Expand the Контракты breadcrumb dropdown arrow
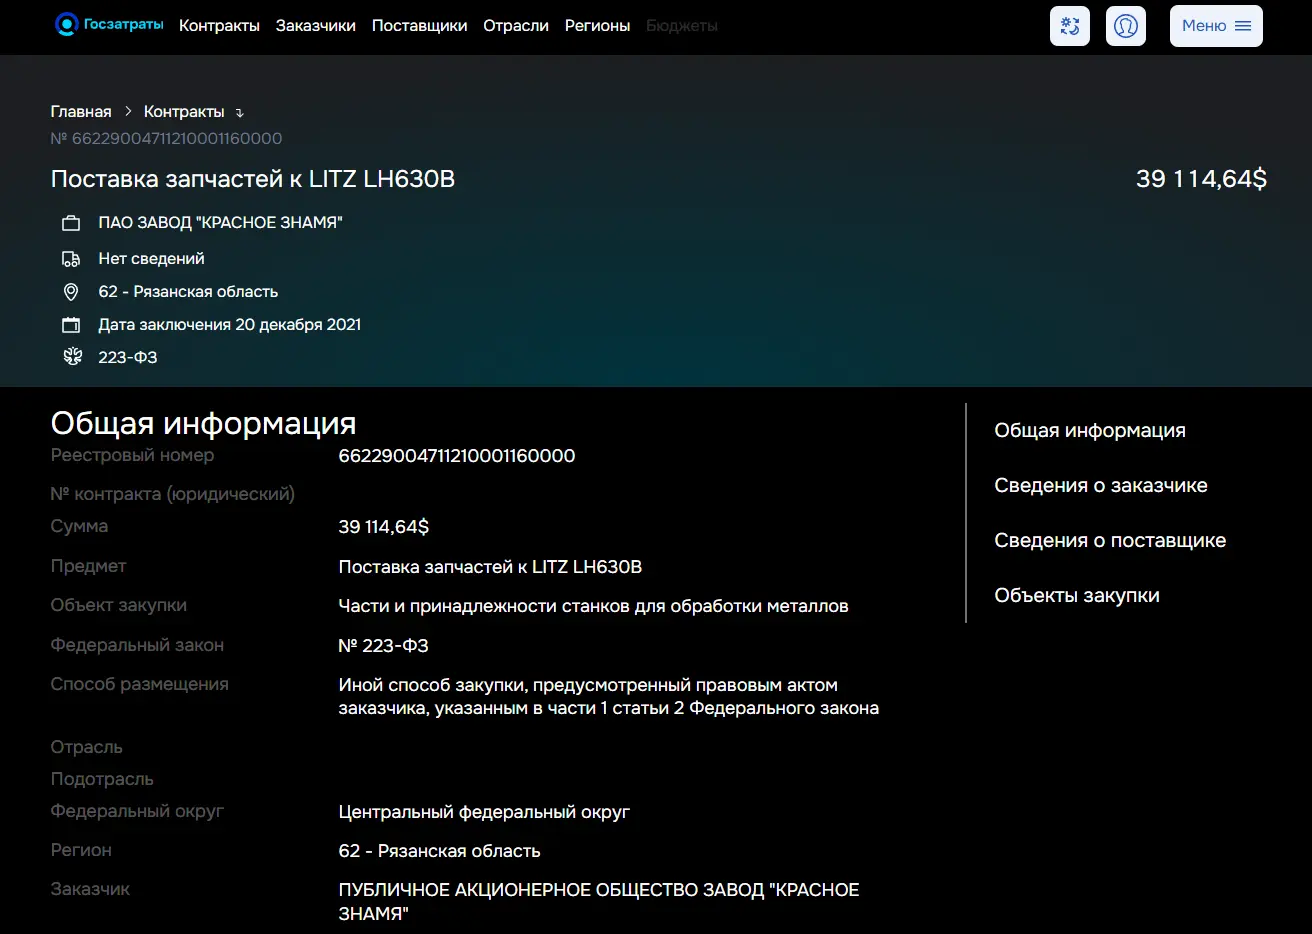Image resolution: width=1312 pixels, height=934 pixels. [240, 113]
